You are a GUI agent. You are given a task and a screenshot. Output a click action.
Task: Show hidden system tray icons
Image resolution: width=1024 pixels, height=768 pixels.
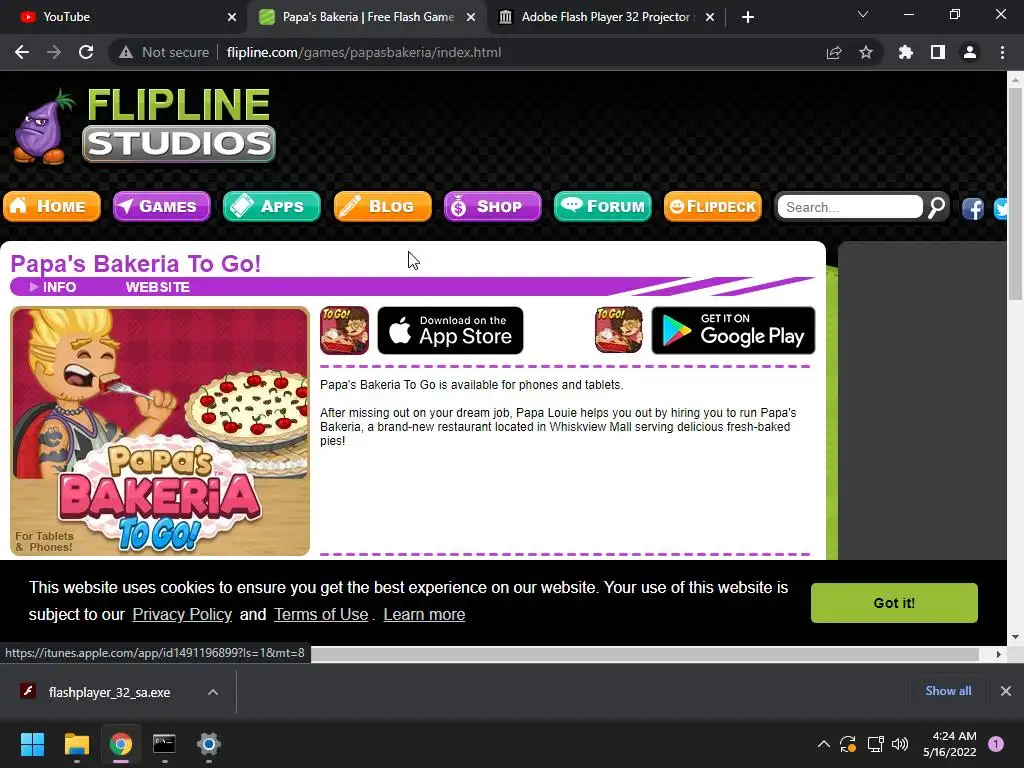pyautogui.click(x=824, y=744)
